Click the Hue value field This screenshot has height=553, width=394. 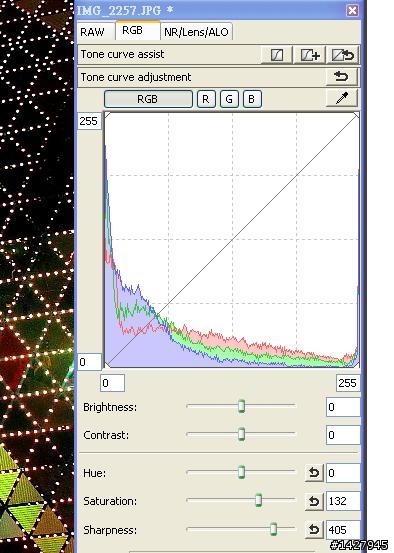pos(343,473)
